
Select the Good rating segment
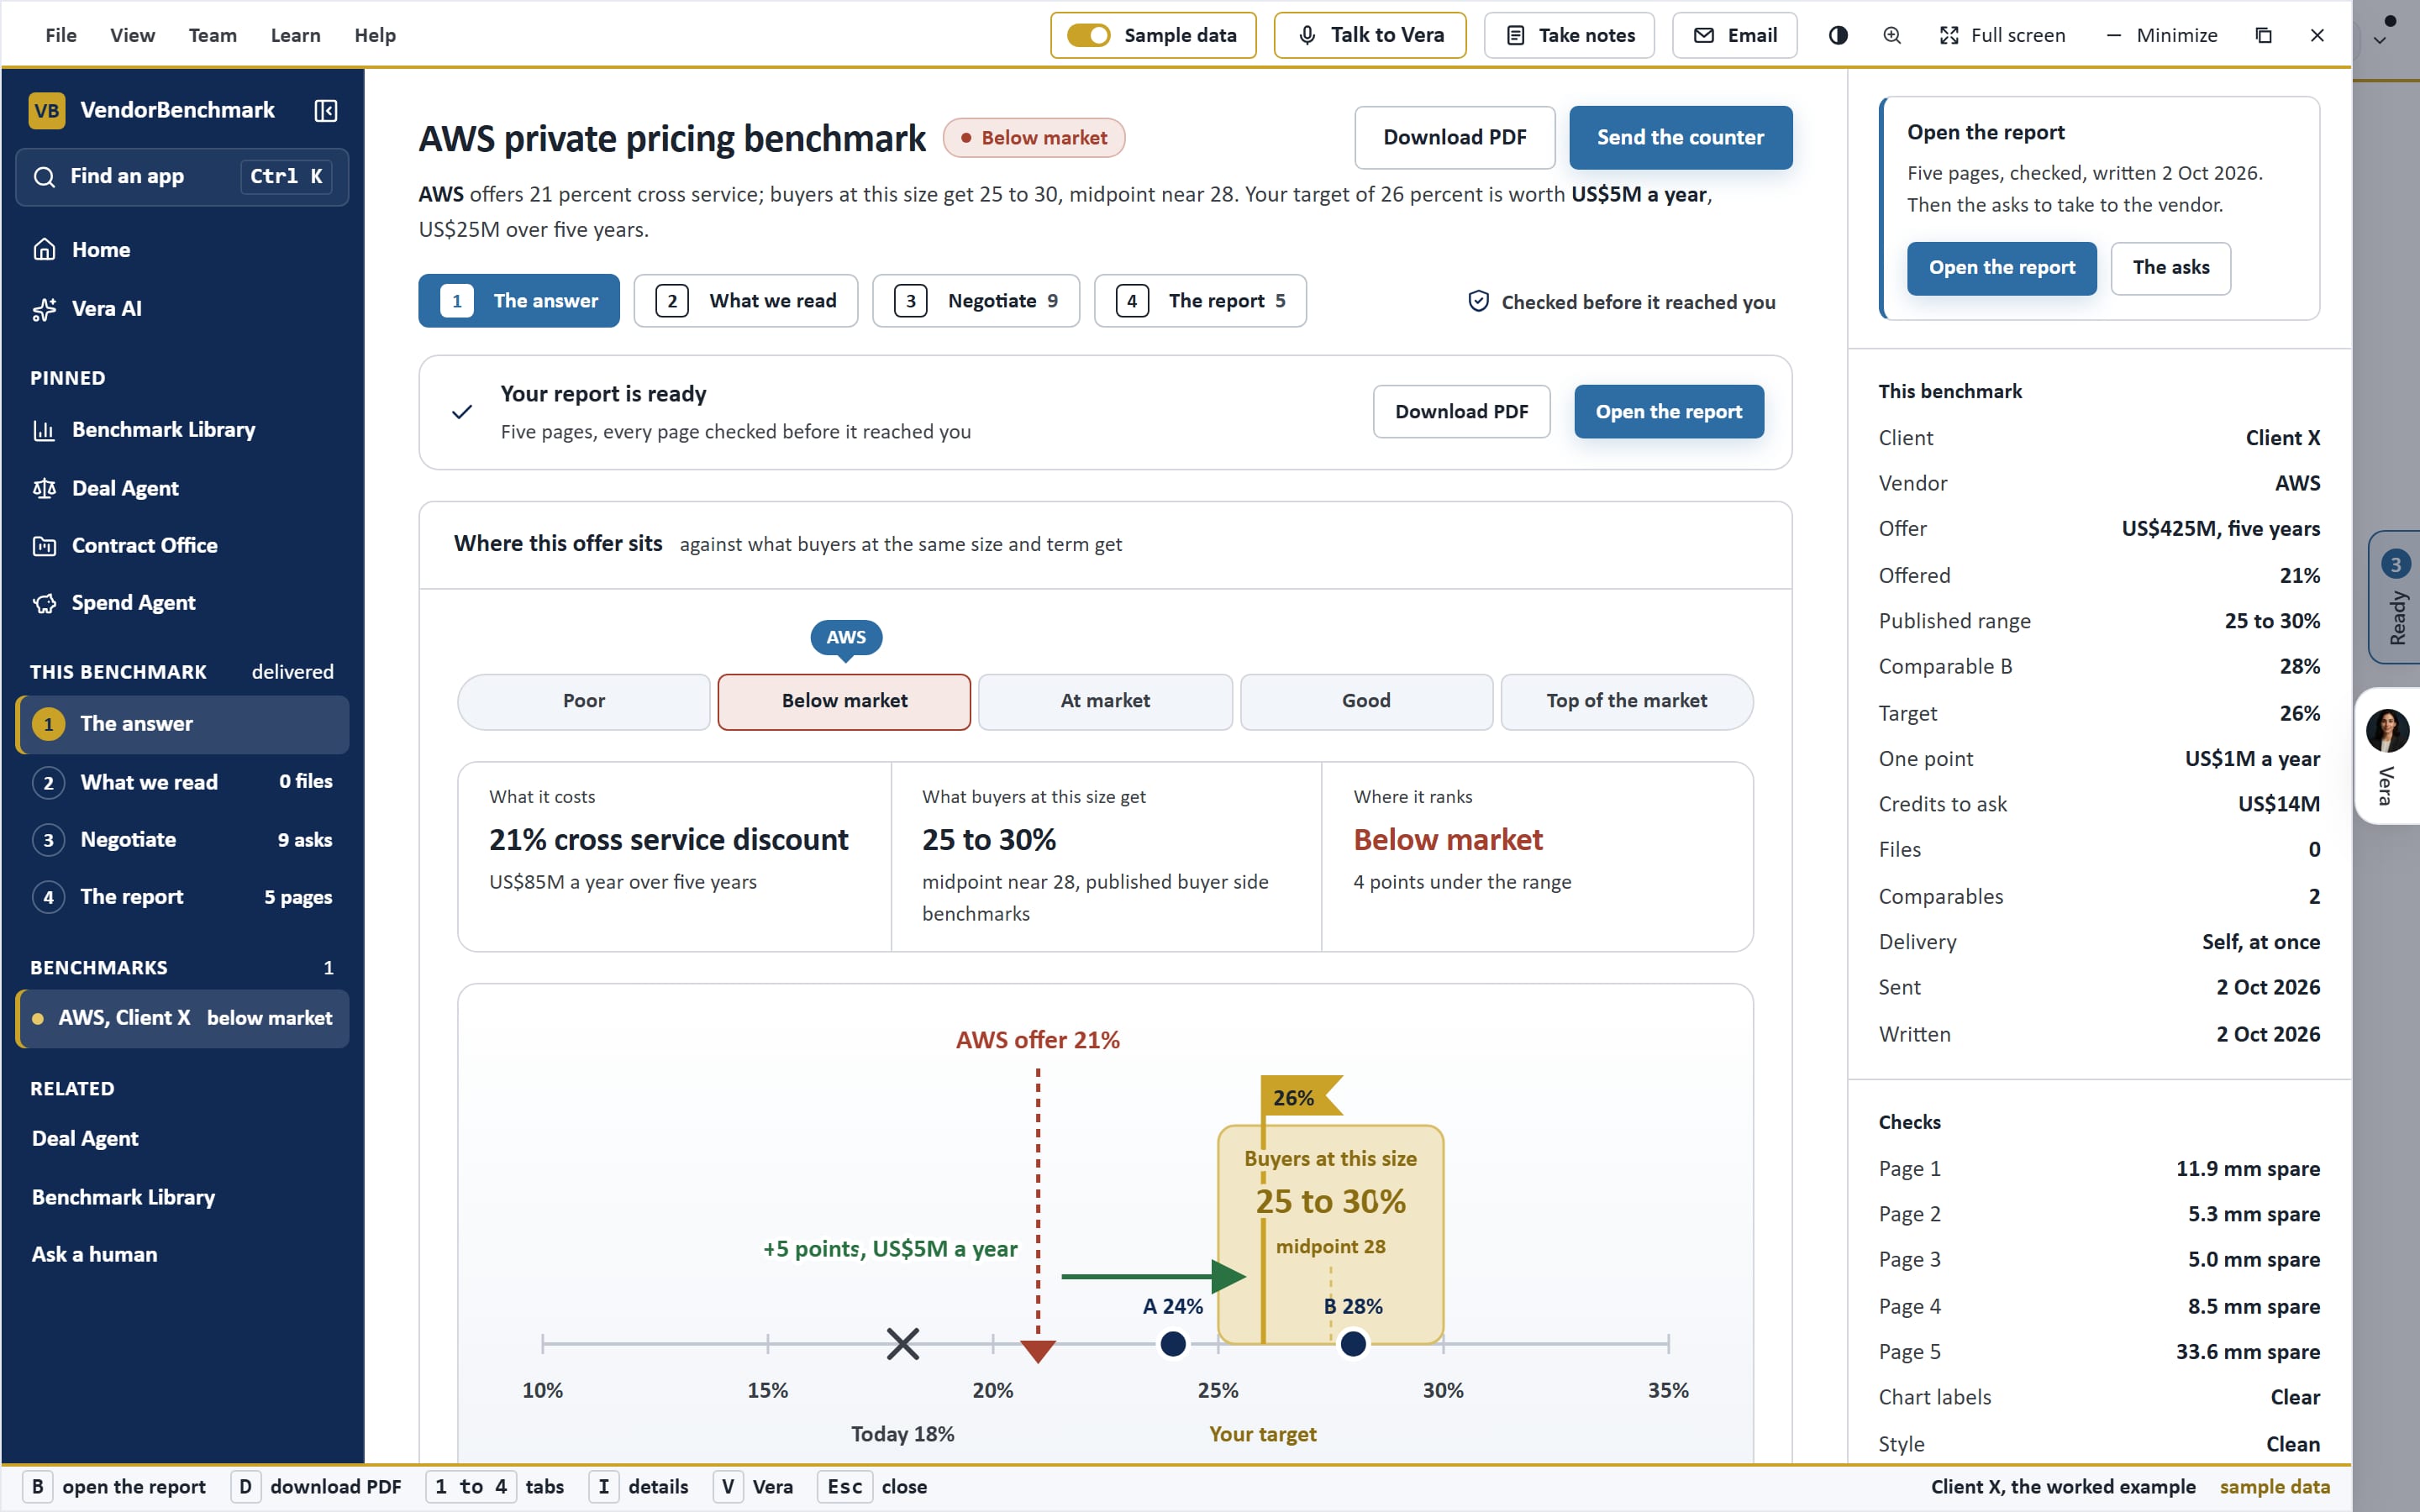[x=1366, y=701]
